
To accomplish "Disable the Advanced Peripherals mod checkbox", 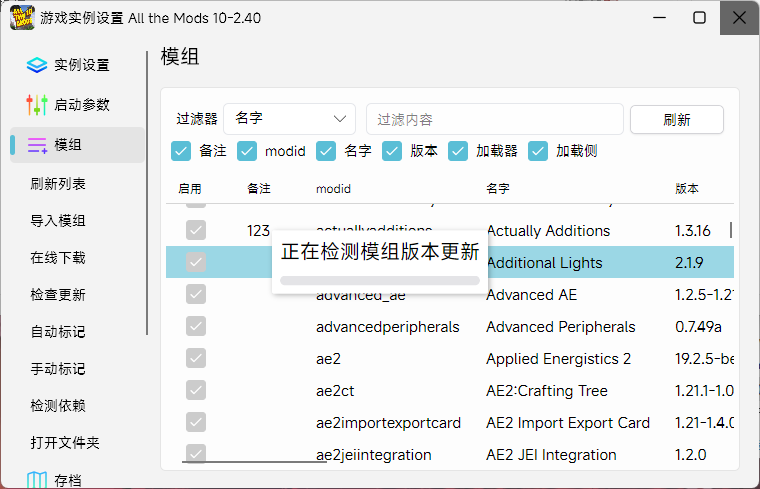I will (x=196, y=327).
